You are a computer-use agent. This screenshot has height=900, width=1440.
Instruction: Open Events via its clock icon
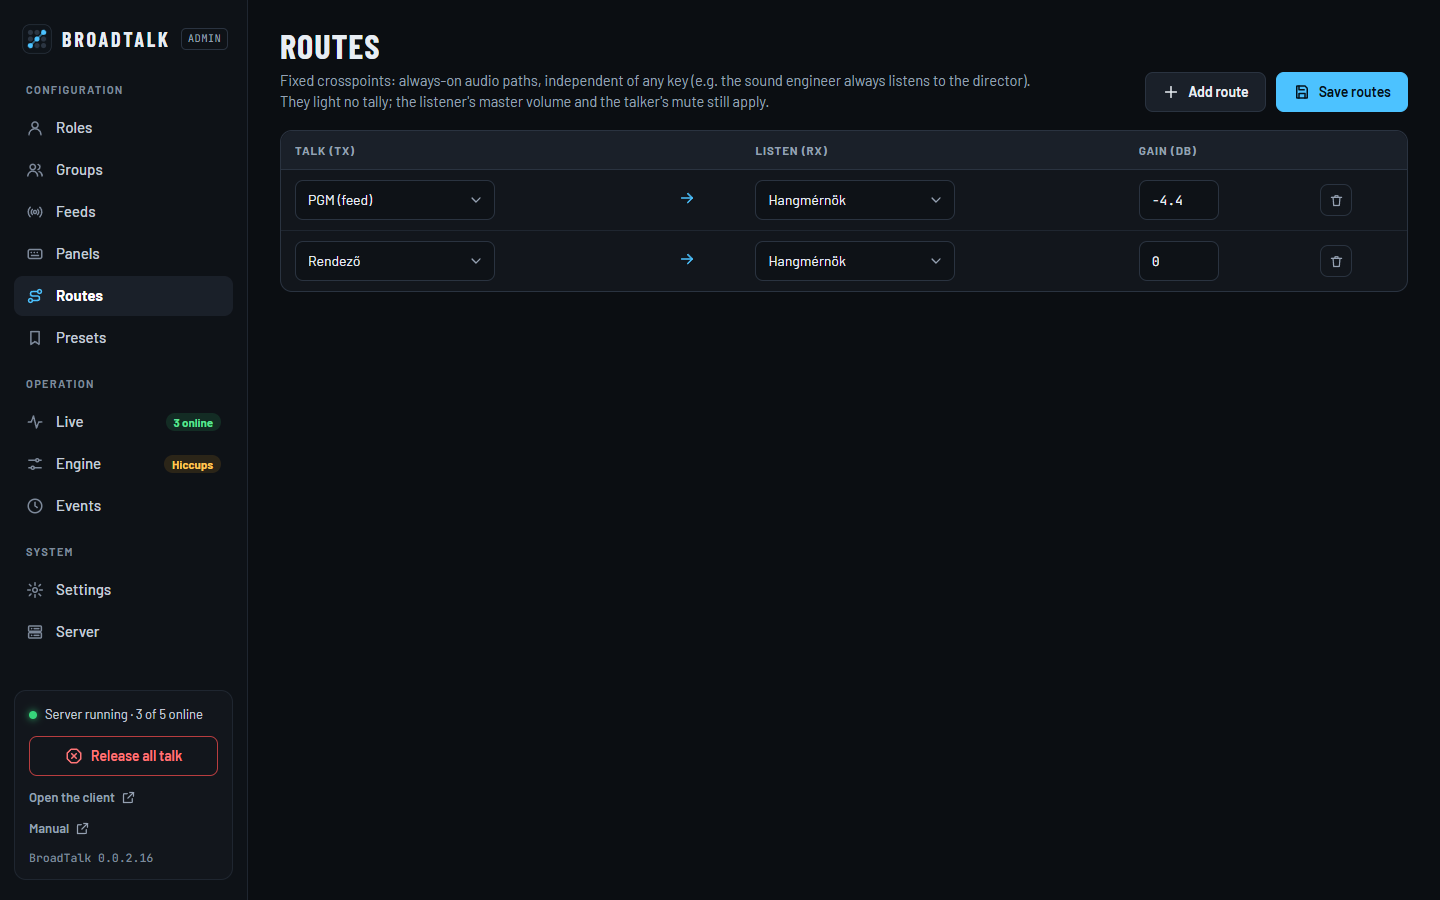(35, 506)
